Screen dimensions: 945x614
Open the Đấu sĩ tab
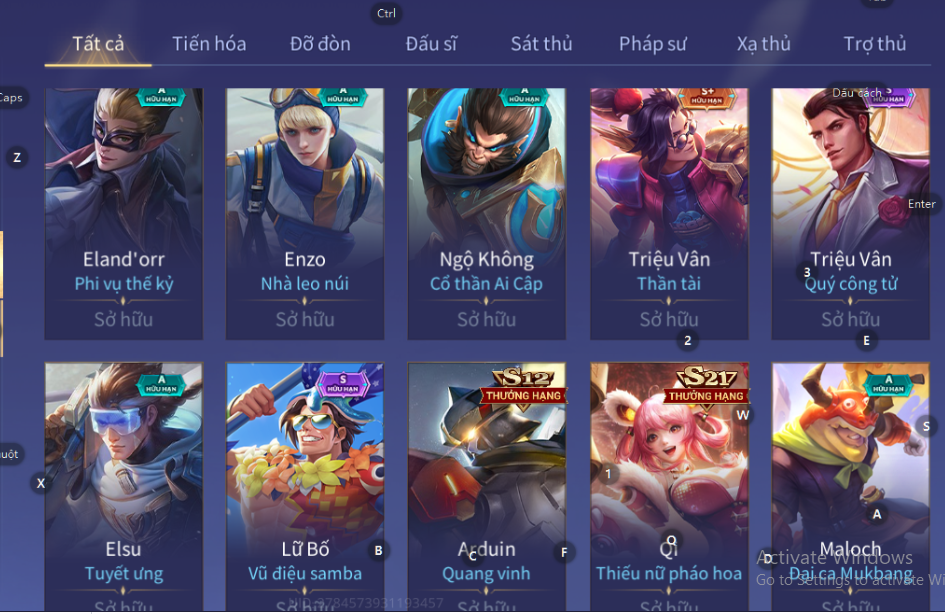431,44
